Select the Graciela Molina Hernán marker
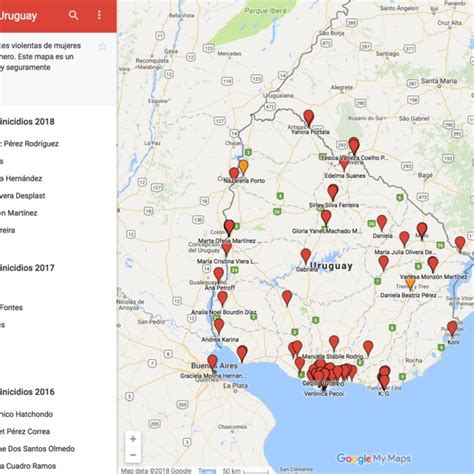This screenshot has height=474, width=474. (x=212, y=363)
